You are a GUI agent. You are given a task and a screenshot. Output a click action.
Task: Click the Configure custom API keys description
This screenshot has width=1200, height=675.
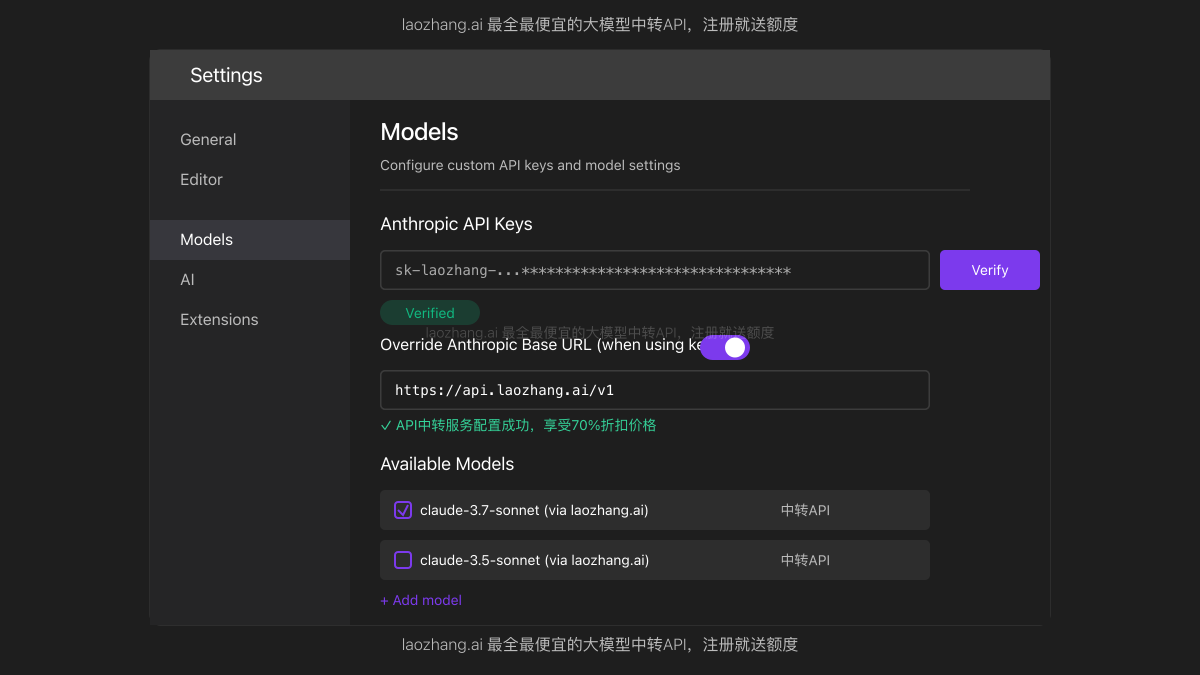(x=530, y=165)
